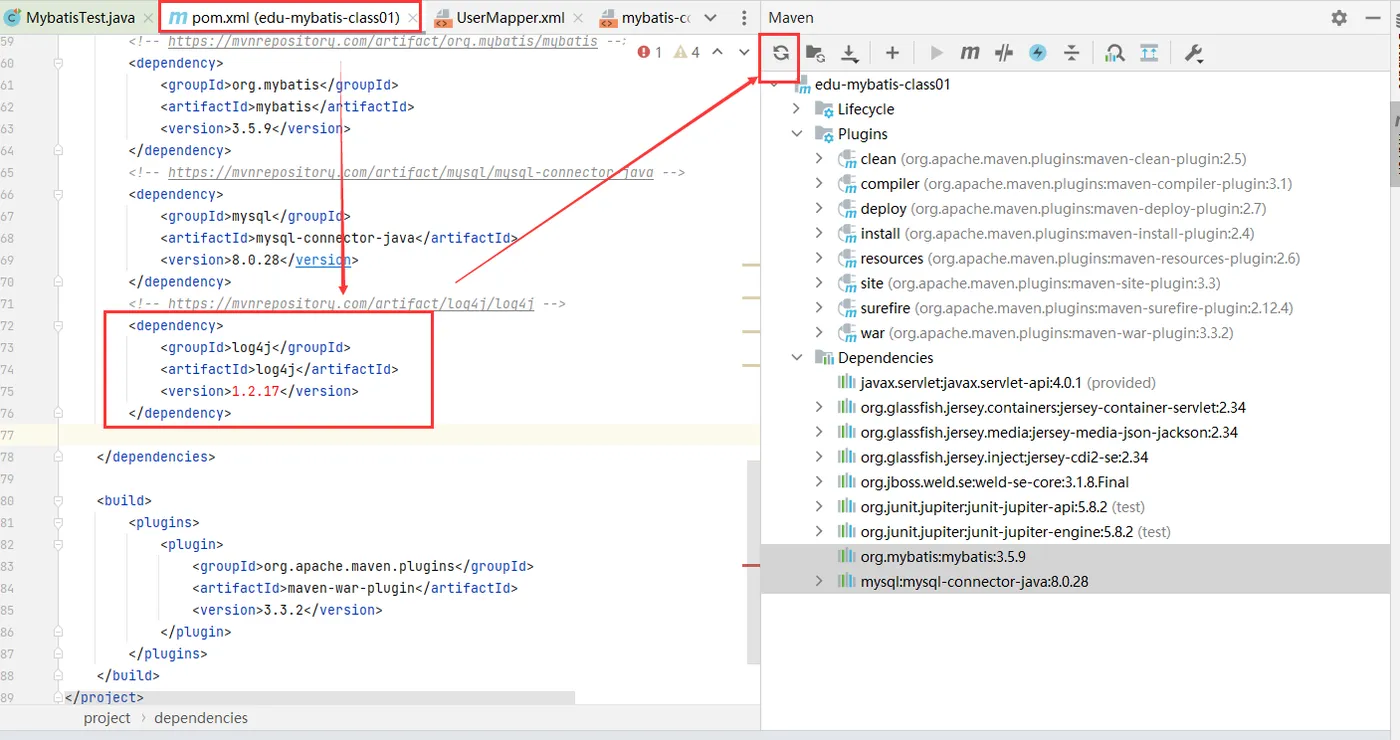This screenshot has height=740, width=1400.
Task: Close the pom.xml tab
Action: point(413,18)
